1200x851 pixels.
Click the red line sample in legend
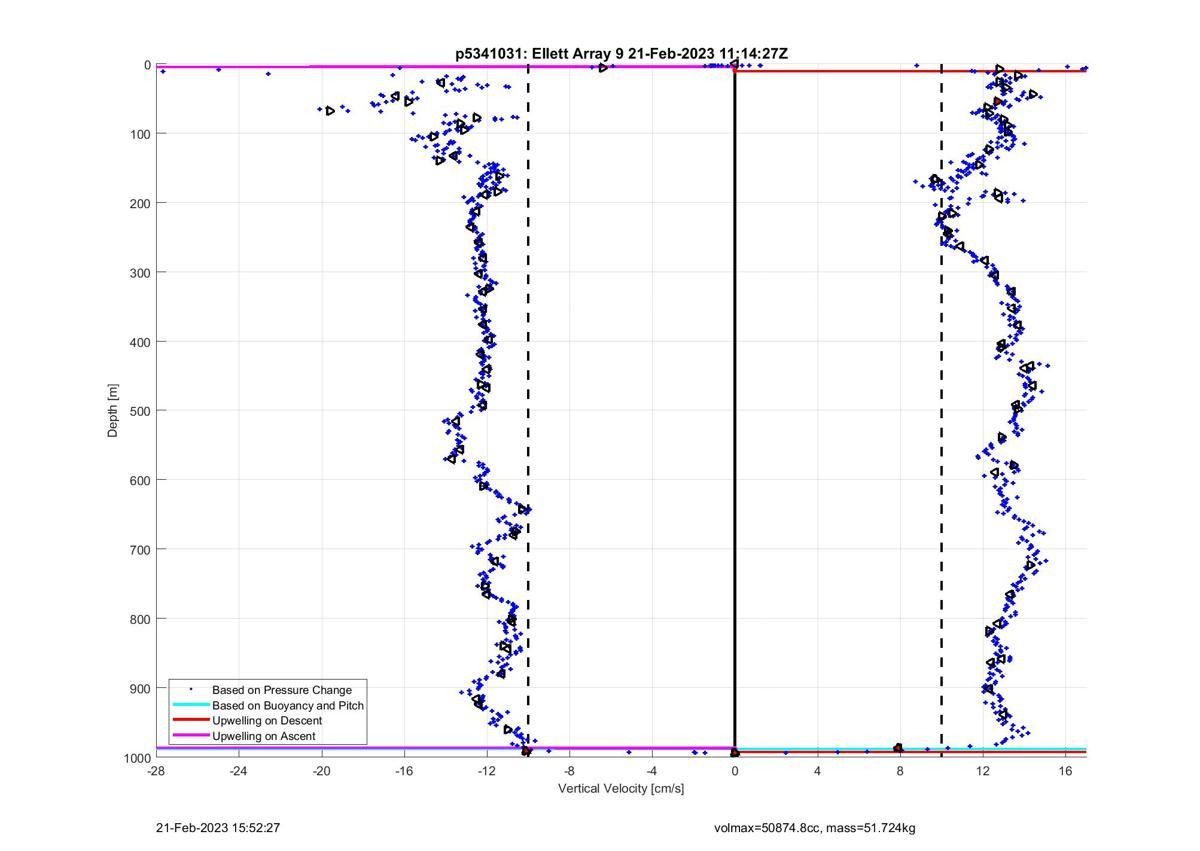pos(190,721)
